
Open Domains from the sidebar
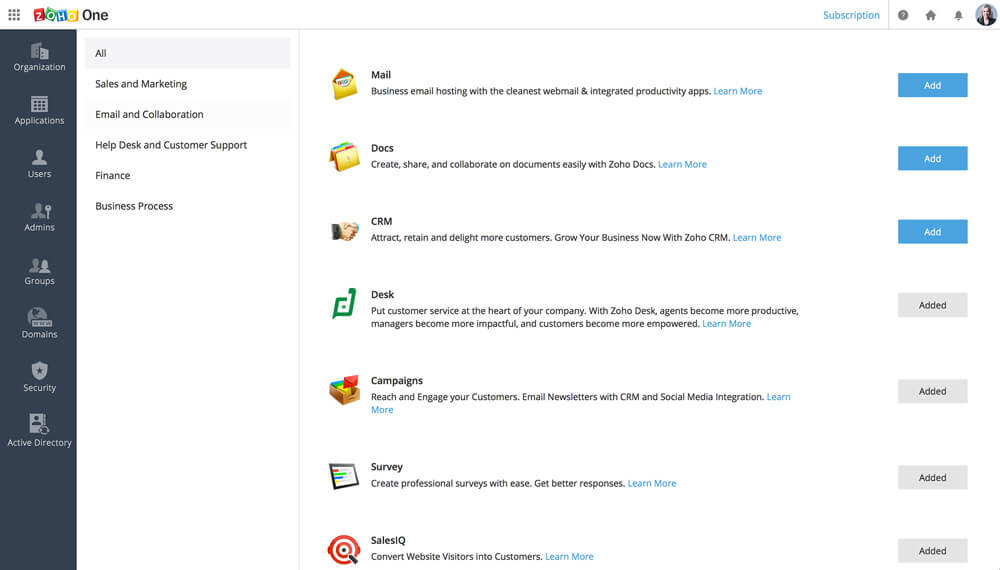pos(39,323)
